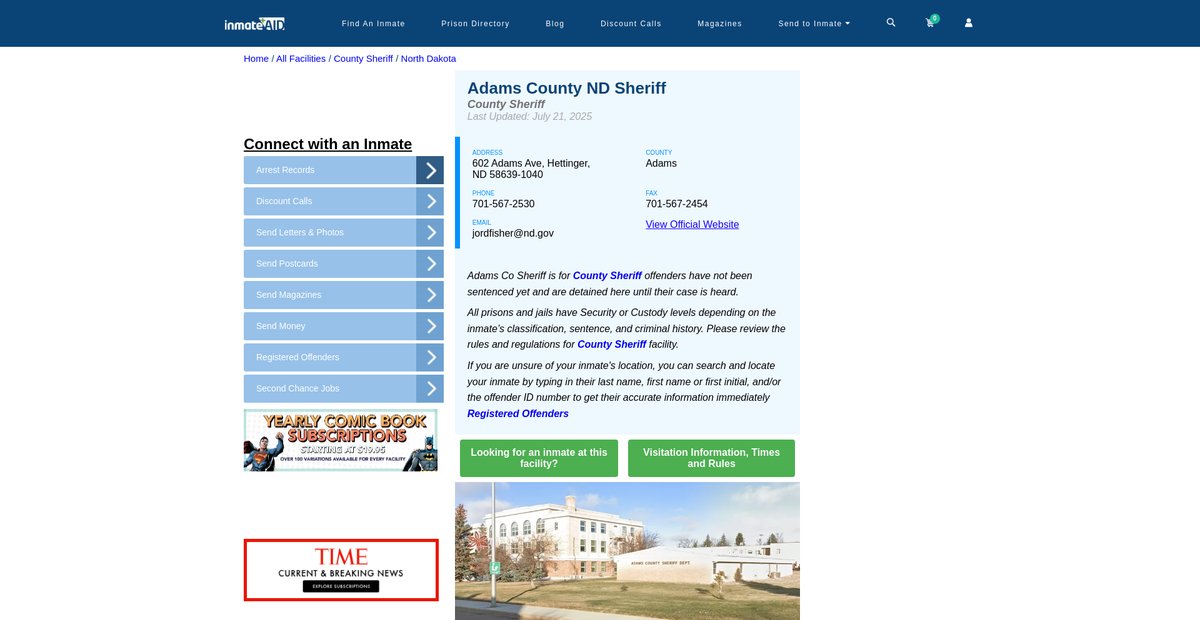Click the Adams County ND Sheriff heading
The width and height of the screenshot is (1200, 620).
(x=567, y=88)
